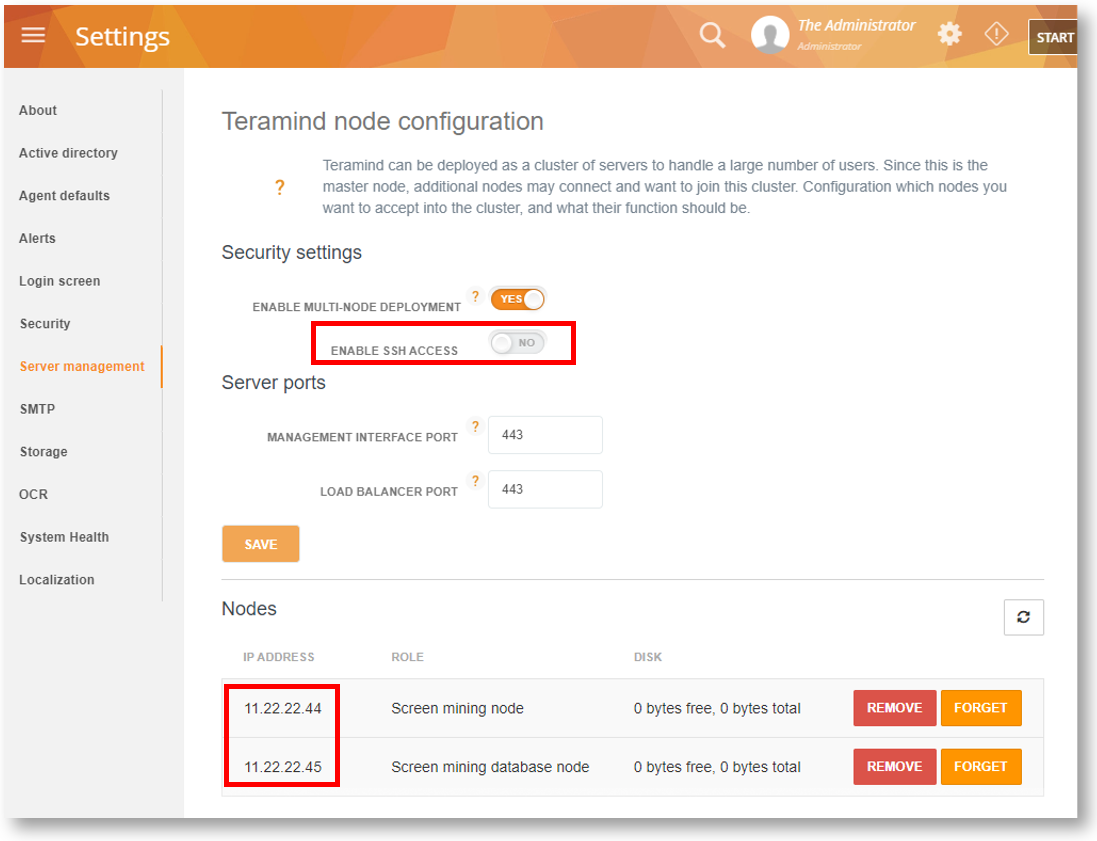The image size is (1097, 841).
Task: Open Login screen settings
Action: [59, 281]
